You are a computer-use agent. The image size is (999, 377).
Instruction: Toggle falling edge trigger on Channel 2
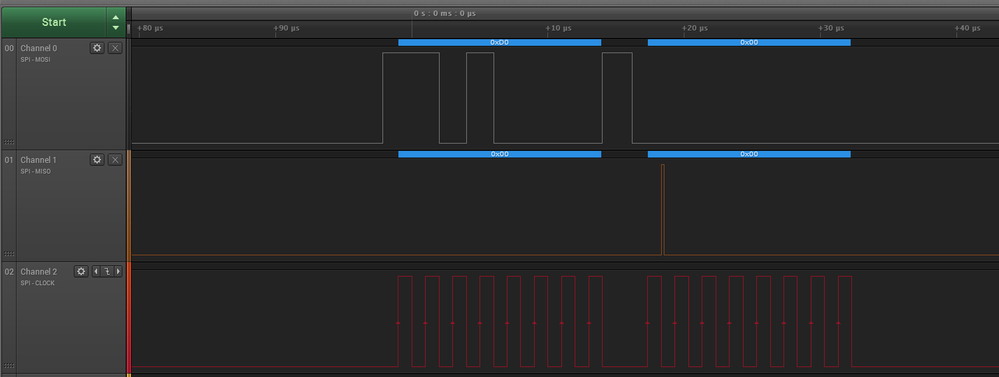point(107,271)
